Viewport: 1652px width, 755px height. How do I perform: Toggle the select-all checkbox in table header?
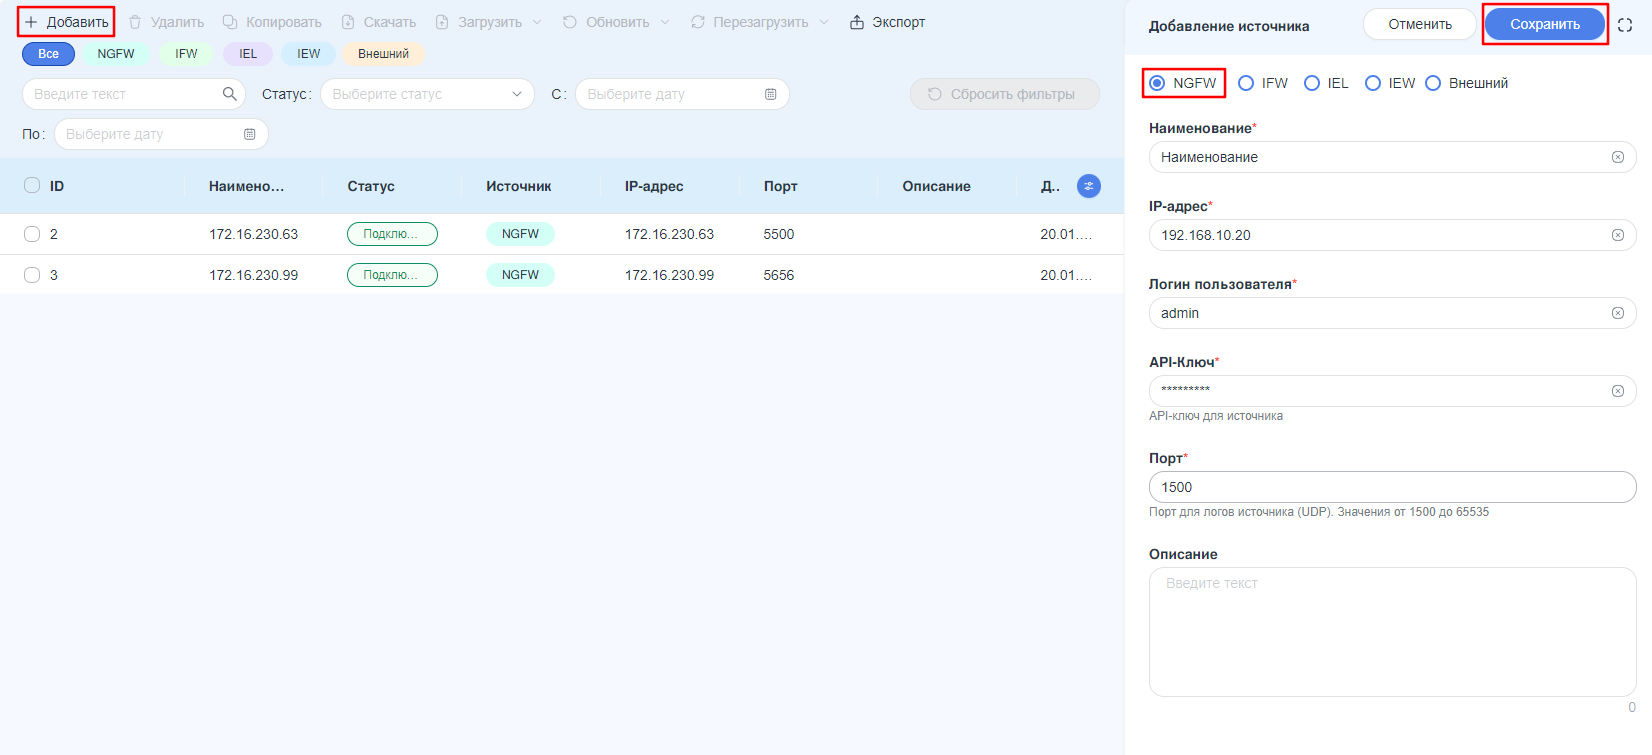click(32, 185)
